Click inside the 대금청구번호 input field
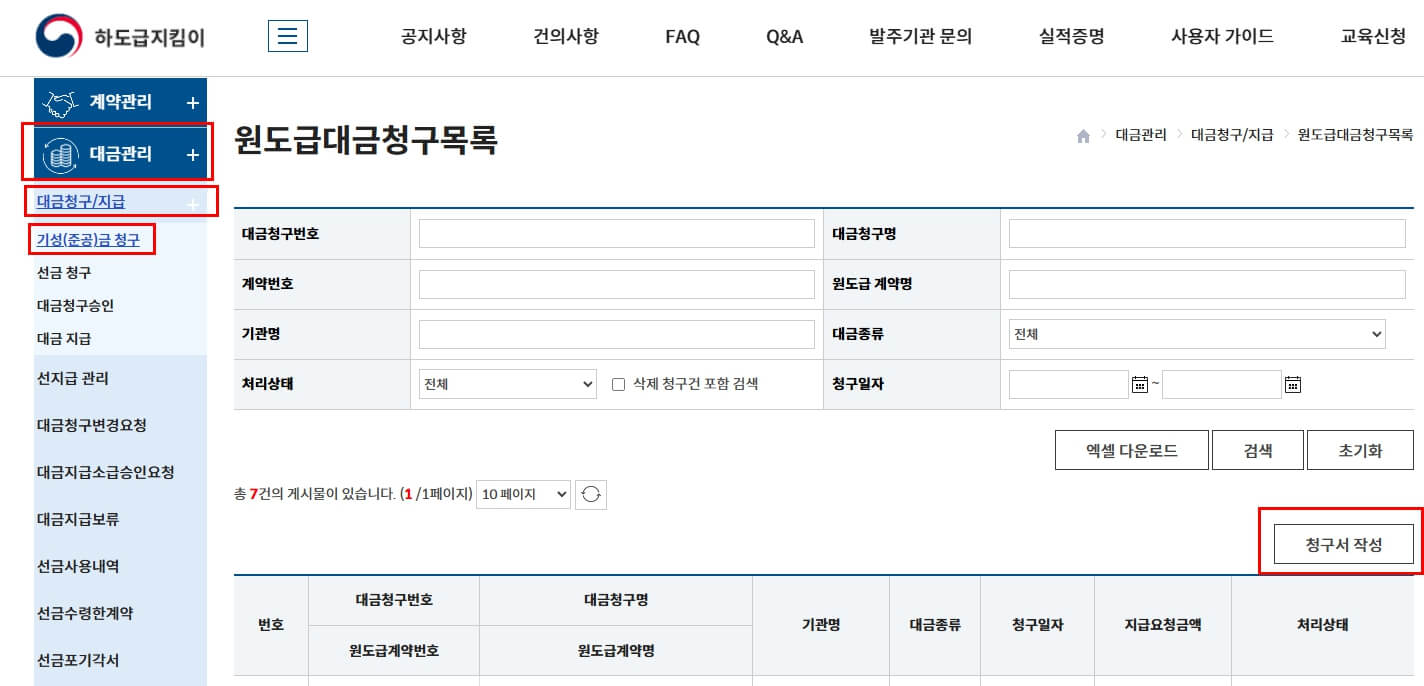This screenshot has width=1424, height=686. 615,233
